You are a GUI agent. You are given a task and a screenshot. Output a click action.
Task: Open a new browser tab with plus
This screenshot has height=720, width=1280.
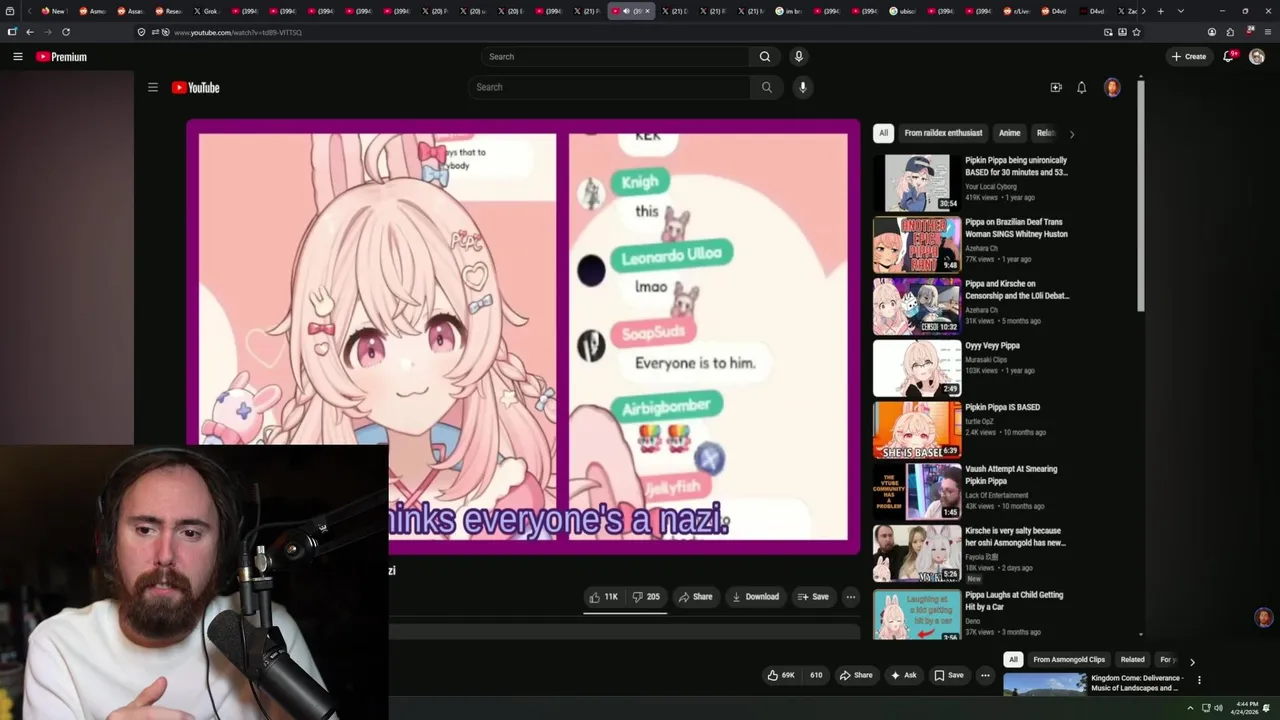pos(1160,11)
